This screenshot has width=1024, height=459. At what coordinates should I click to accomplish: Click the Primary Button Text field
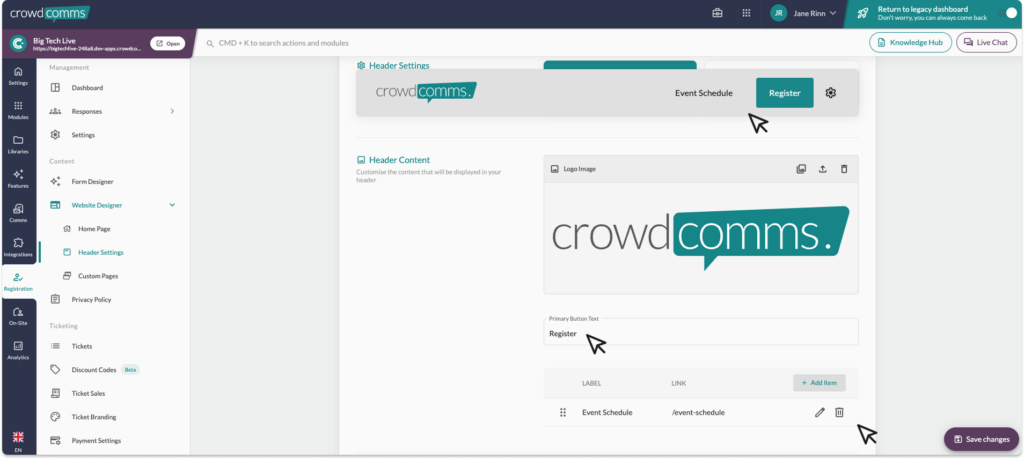[x=700, y=333]
